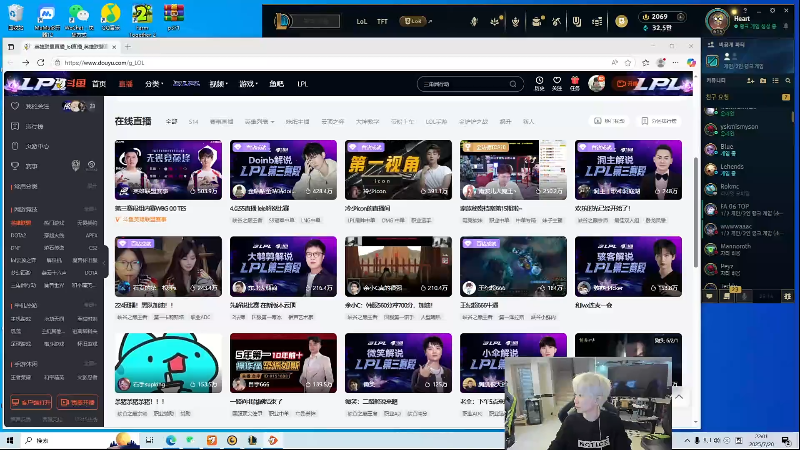Open League of Legends icon in taskbar

(252, 440)
